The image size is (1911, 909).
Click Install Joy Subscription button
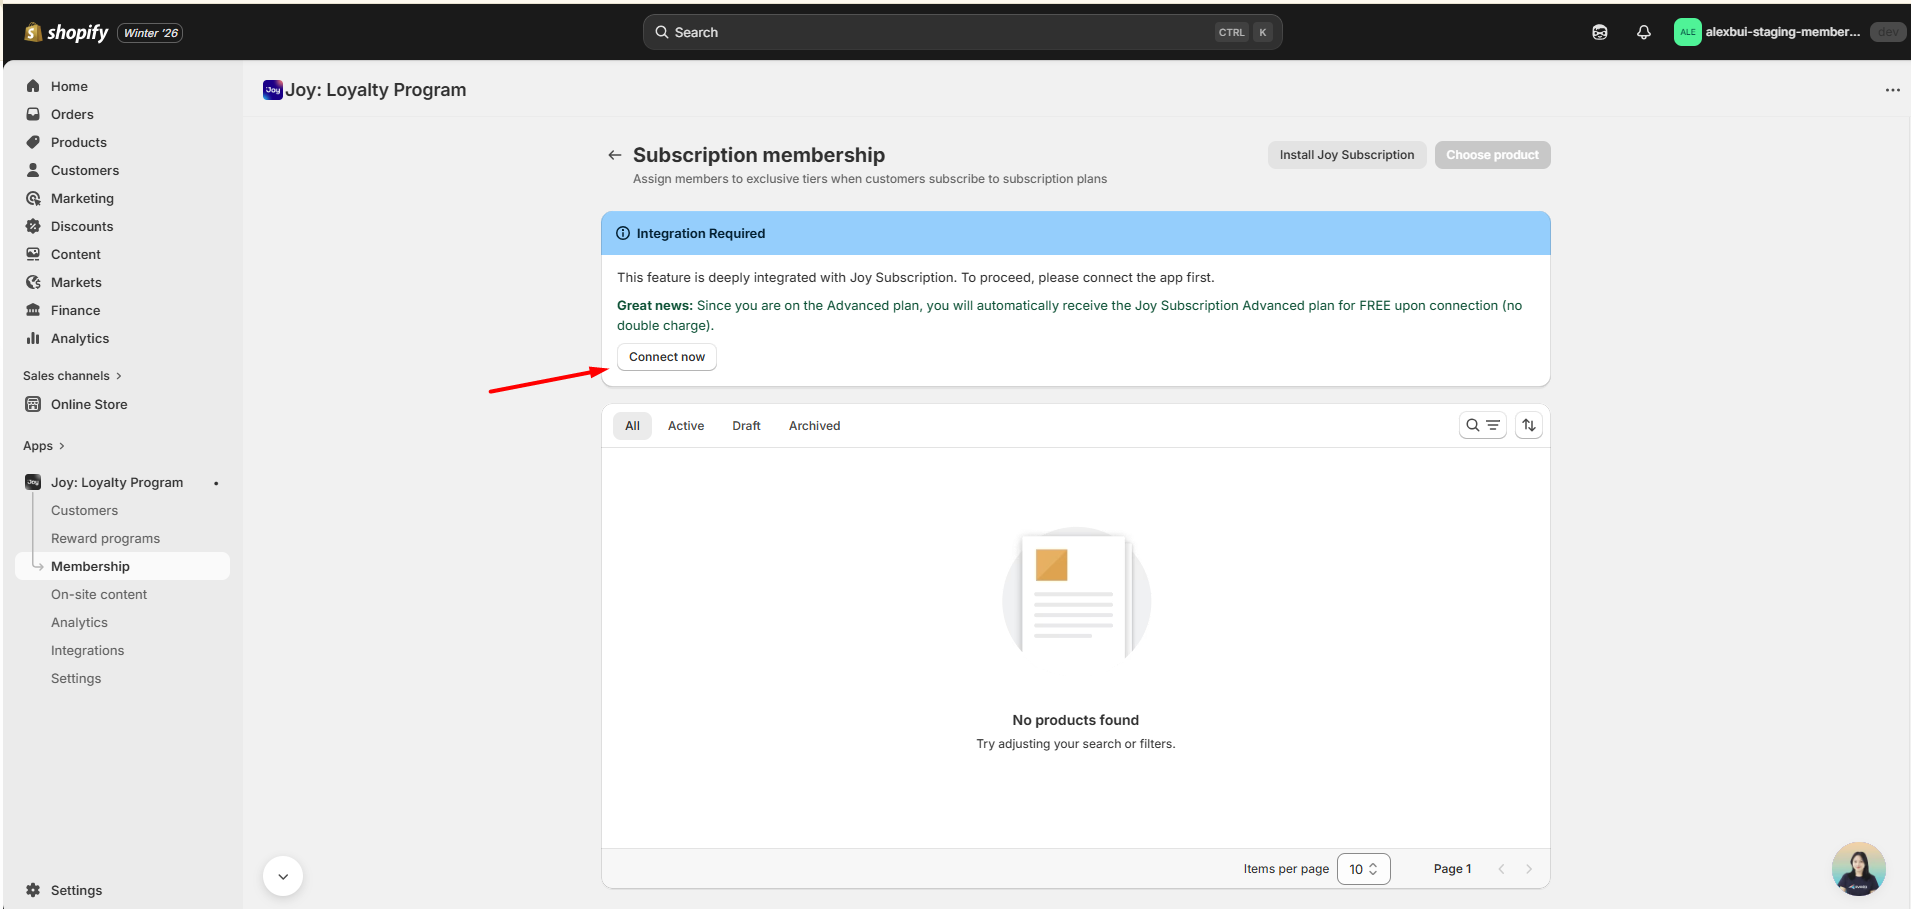pos(1346,155)
